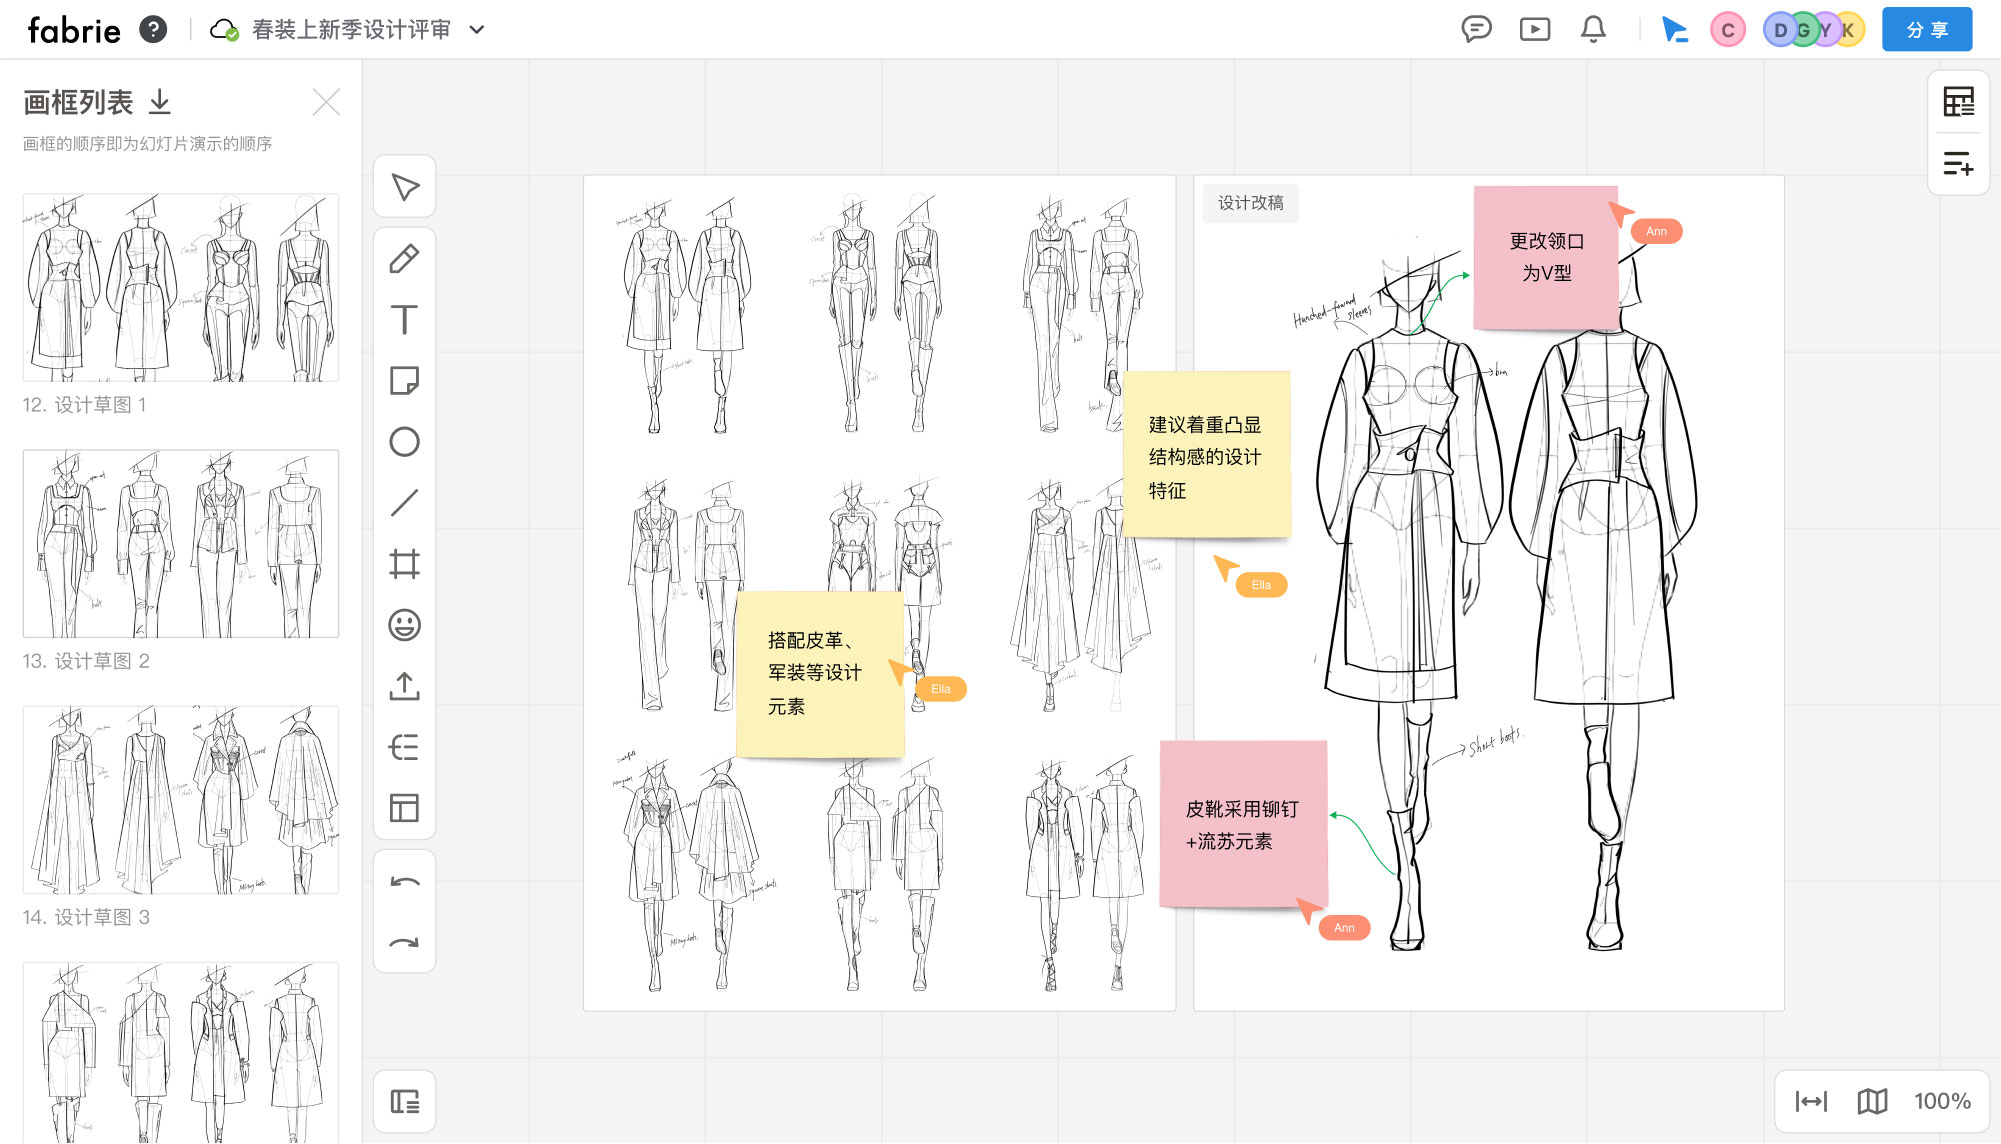
Task: Activate the frame tool
Action: click(x=404, y=564)
